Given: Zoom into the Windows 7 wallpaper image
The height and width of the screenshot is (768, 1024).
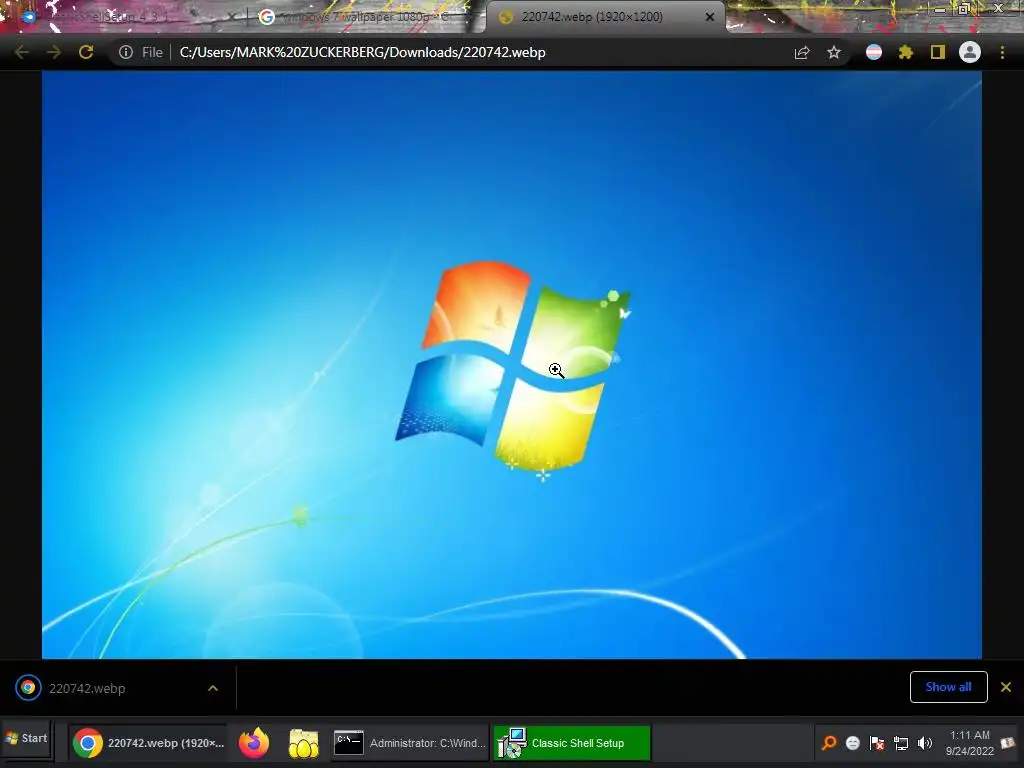Looking at the screenshot, I should point(511,364).
